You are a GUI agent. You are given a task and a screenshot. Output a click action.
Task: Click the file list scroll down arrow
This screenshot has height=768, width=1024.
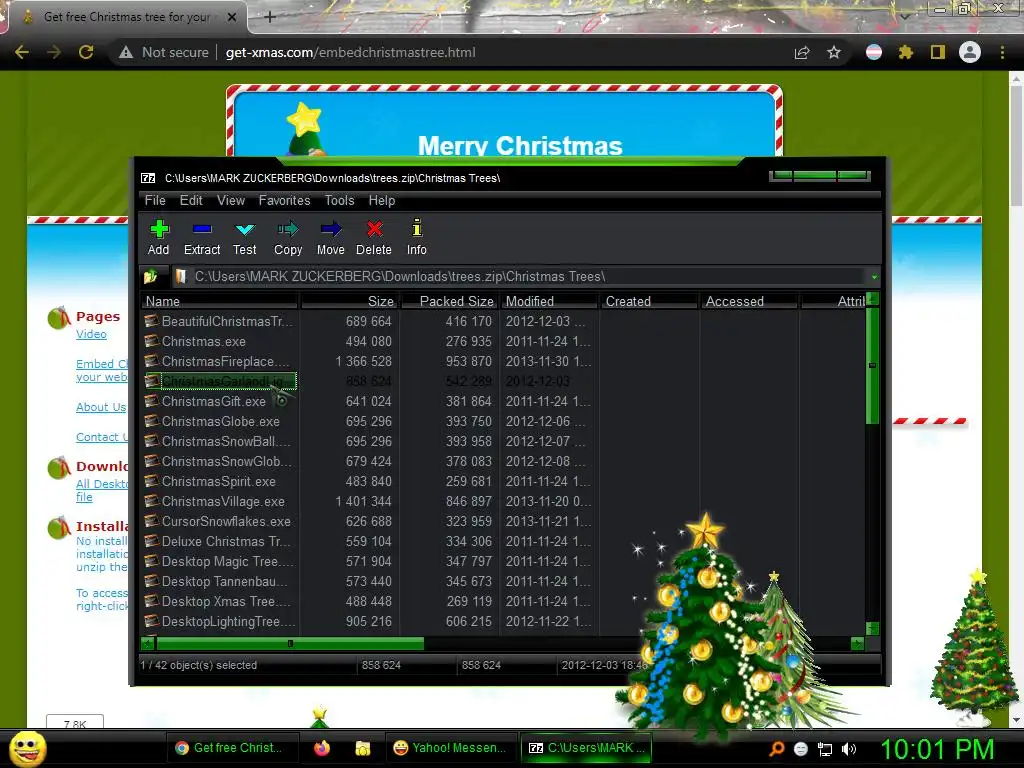pyautogui.click(x=872, y=629)
